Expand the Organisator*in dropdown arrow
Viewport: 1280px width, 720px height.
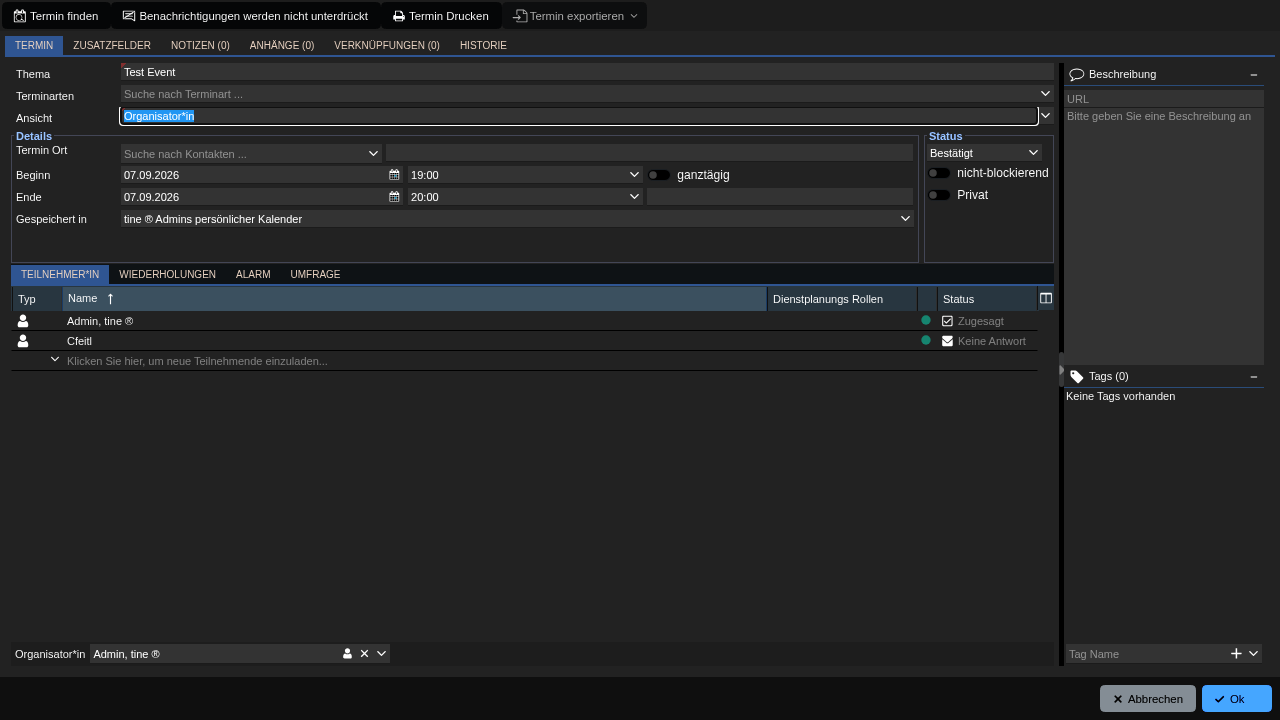coord(381,653)
